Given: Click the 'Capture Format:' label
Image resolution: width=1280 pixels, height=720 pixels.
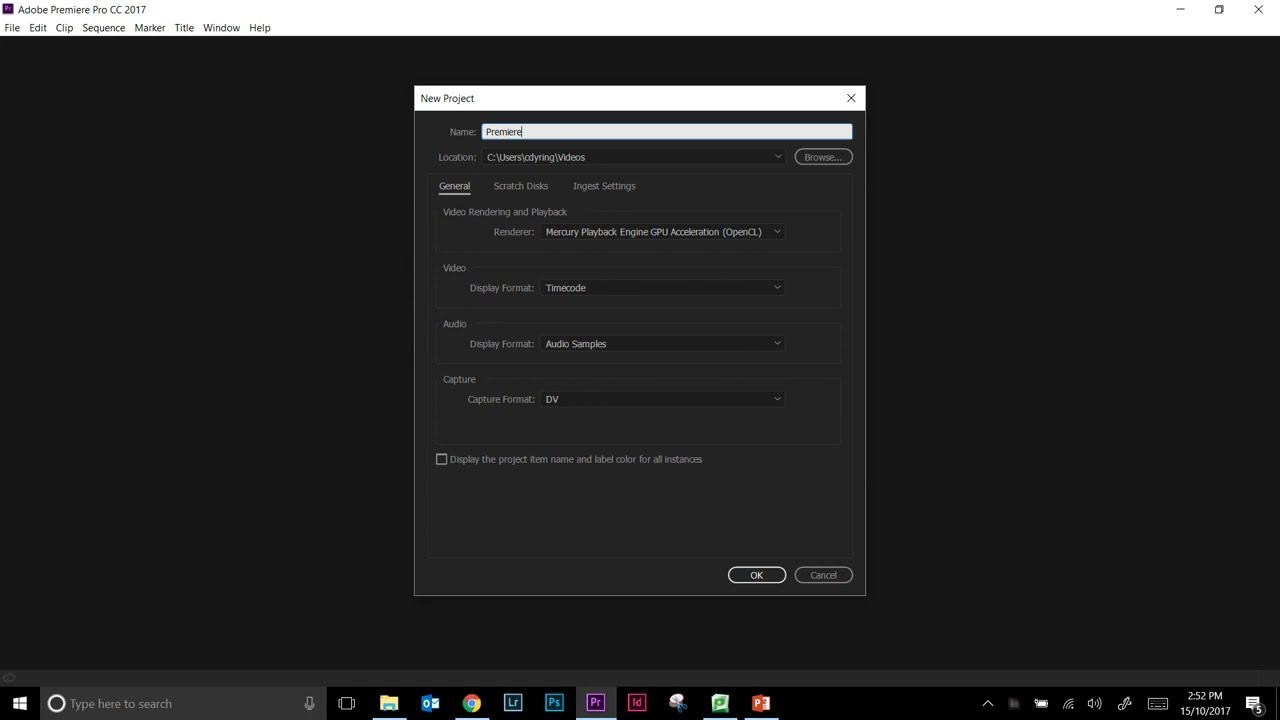Looking at the screenshot, I should pos(501,399).
